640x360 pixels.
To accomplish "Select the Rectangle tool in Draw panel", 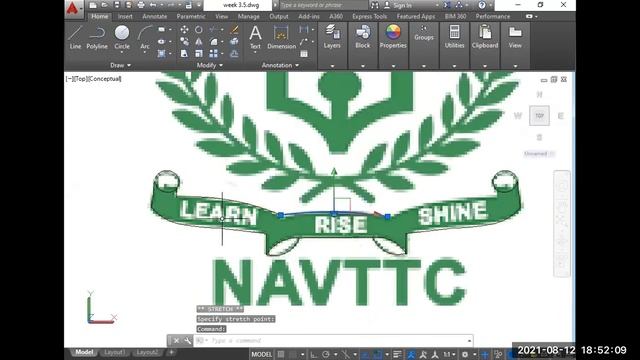I will [162, 29].
